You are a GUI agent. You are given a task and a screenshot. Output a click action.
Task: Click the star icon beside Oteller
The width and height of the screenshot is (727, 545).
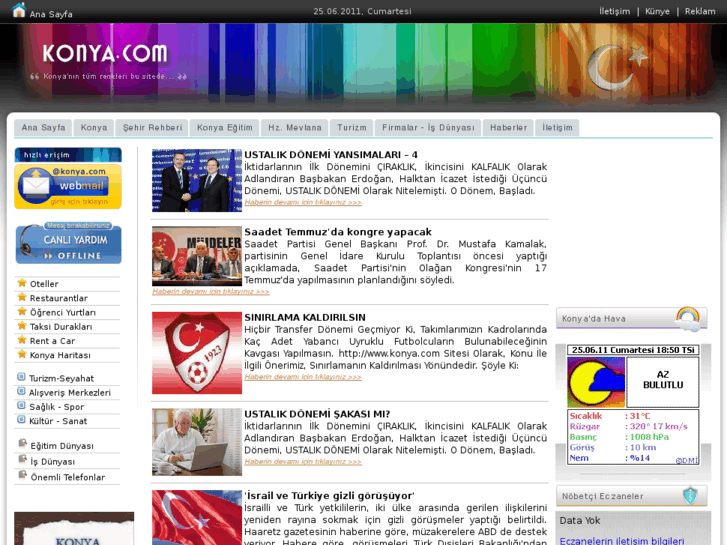(x=22, y=283)
